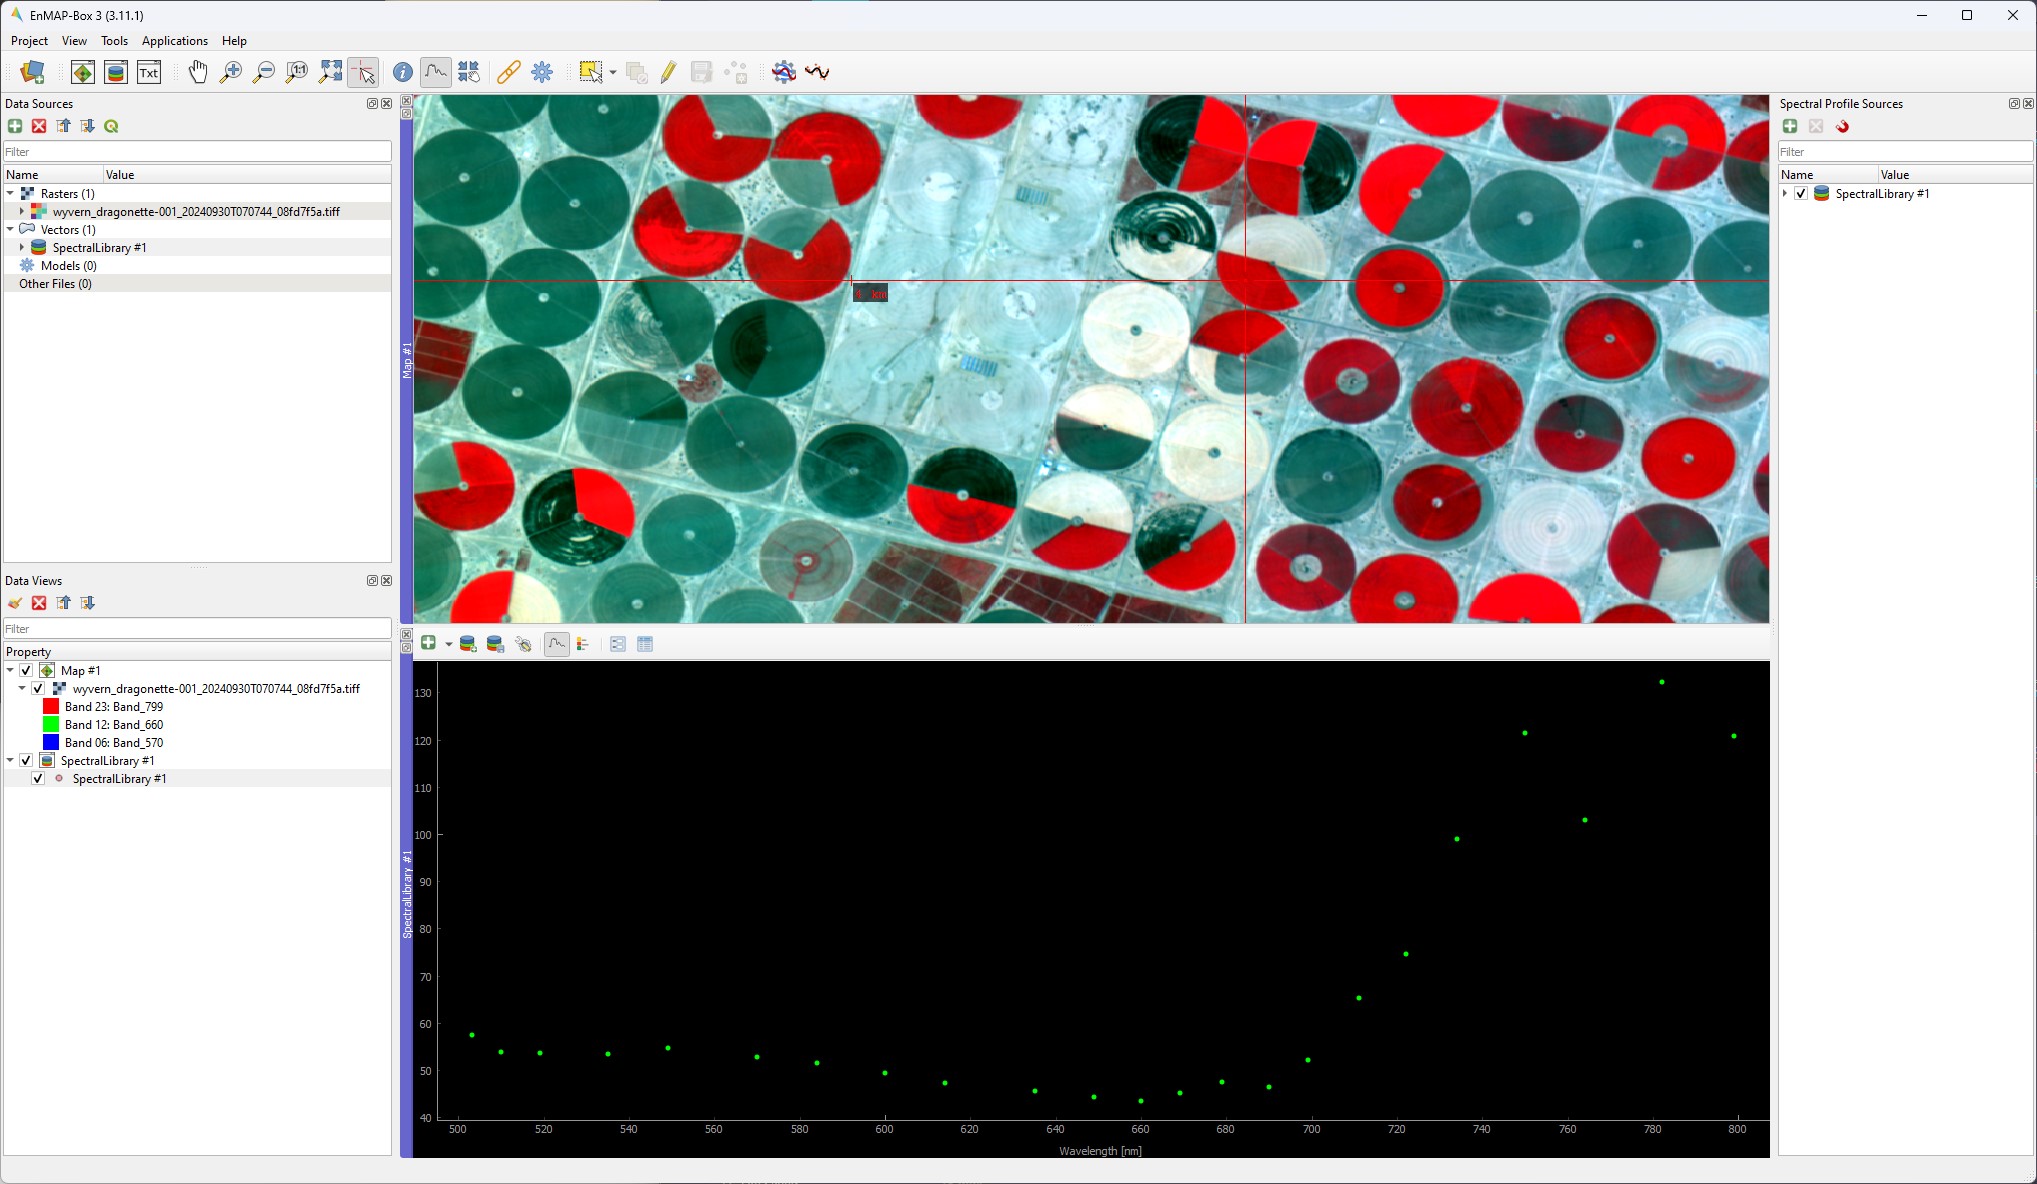Click the Zoom In magnifier tool
Viewport: 2037px width, 1184px height.
pyautogui.click(x=231, y=72)
